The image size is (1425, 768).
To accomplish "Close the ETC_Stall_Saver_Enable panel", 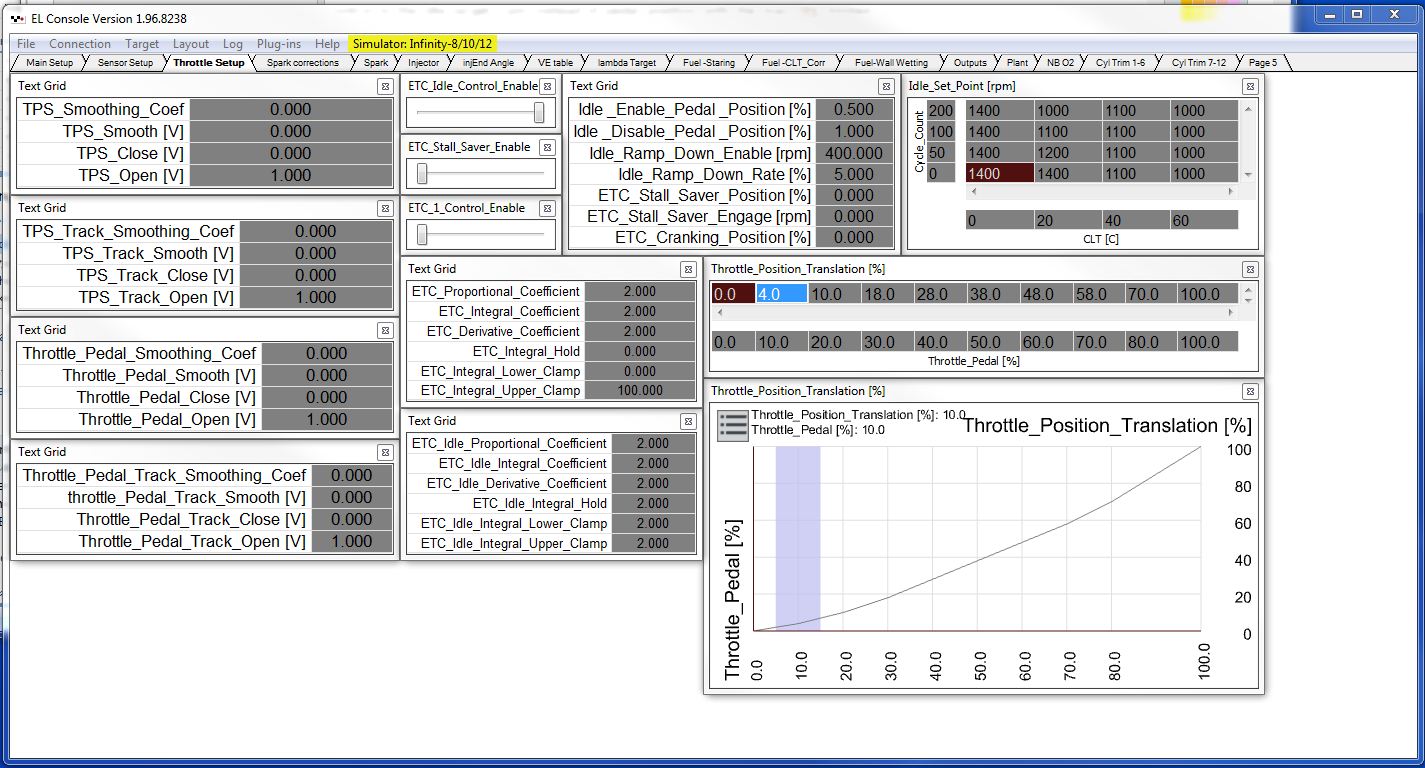I will click(549, 148).
